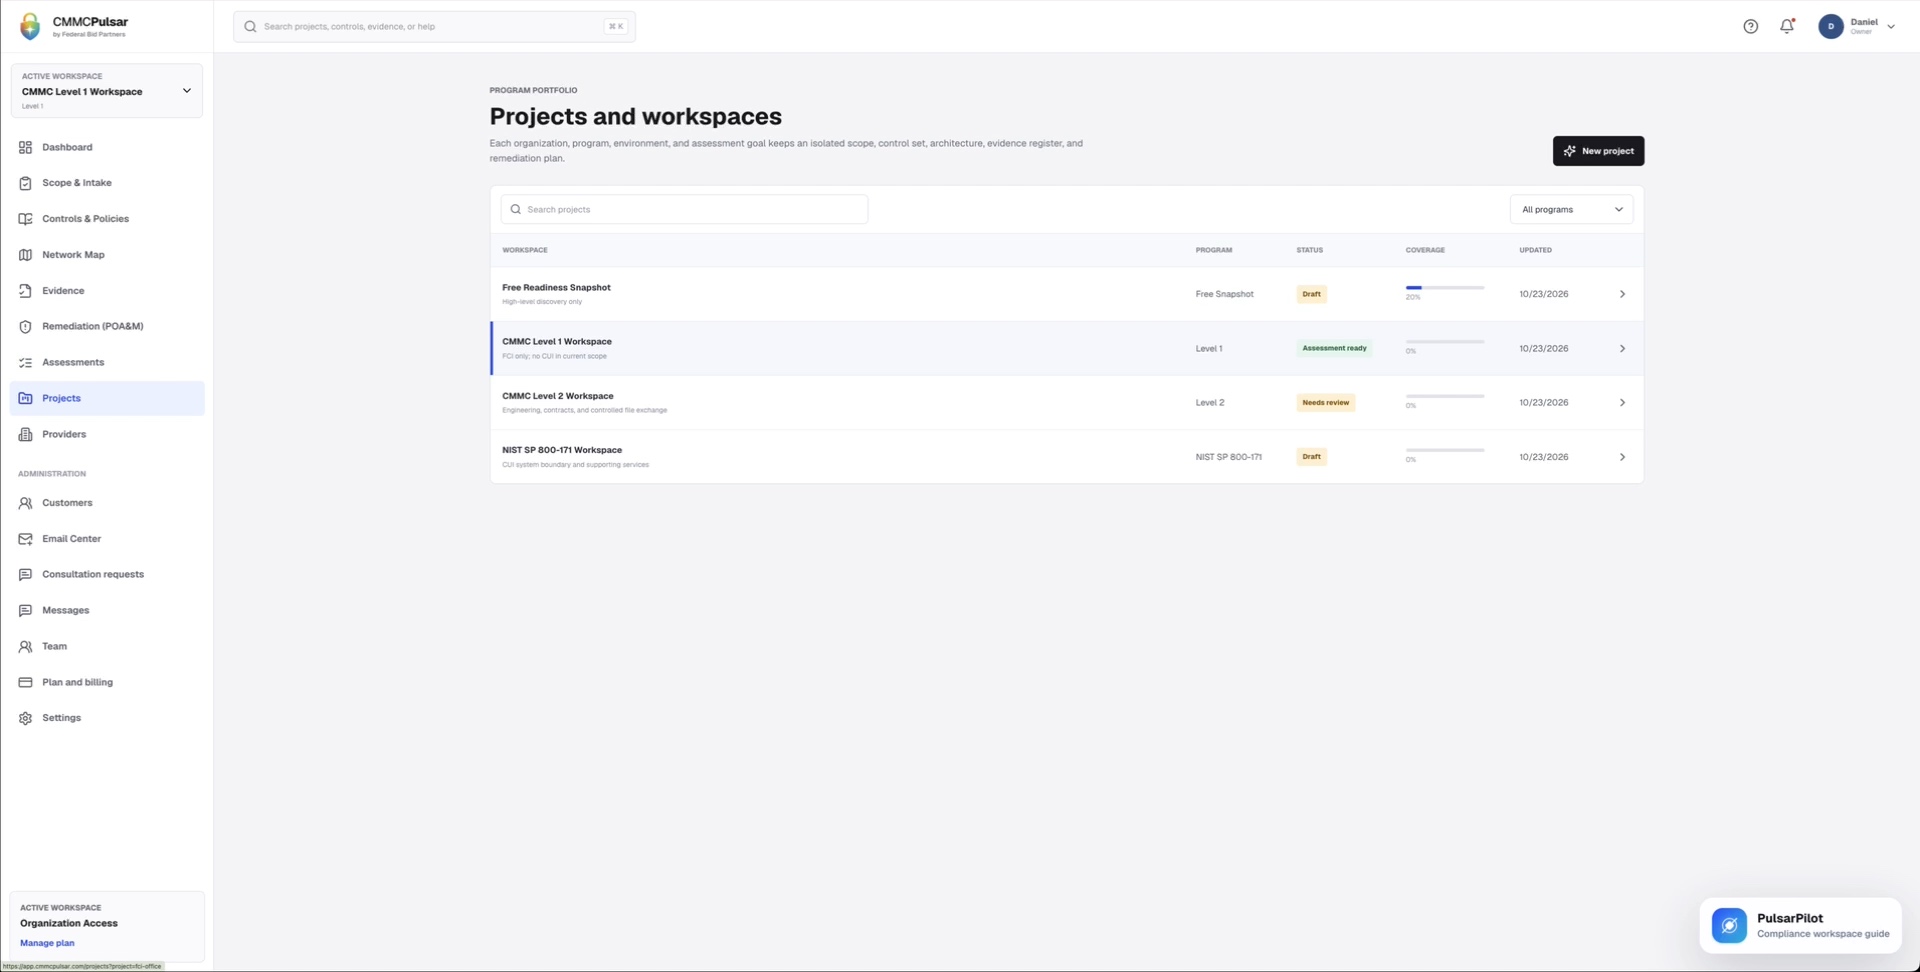Click the magnifier icon in global search
Screen dimensions: 1920x972
tap(250, 27)
